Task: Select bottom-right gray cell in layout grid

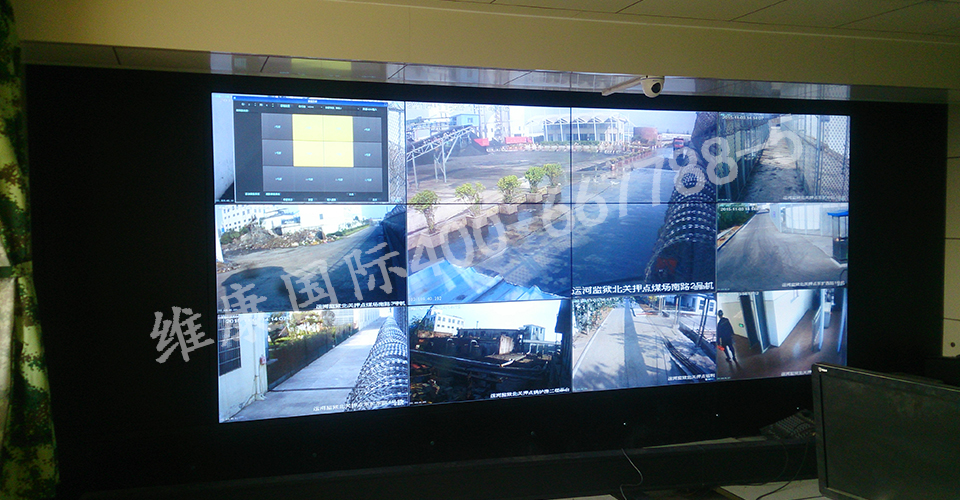Action: (369, 178)
